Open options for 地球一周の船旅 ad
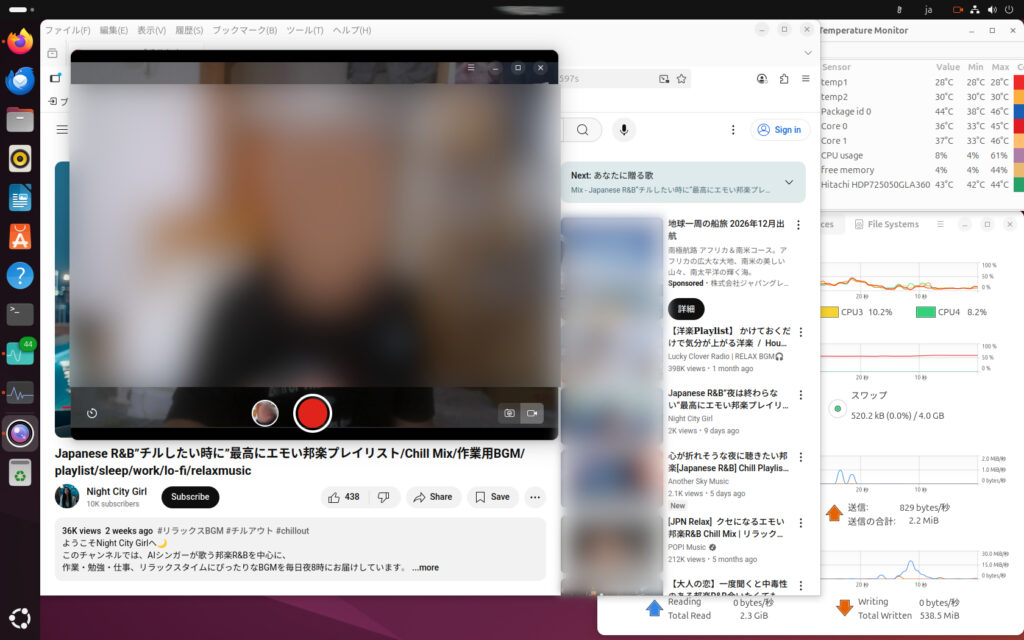 (x=798, y=225)
